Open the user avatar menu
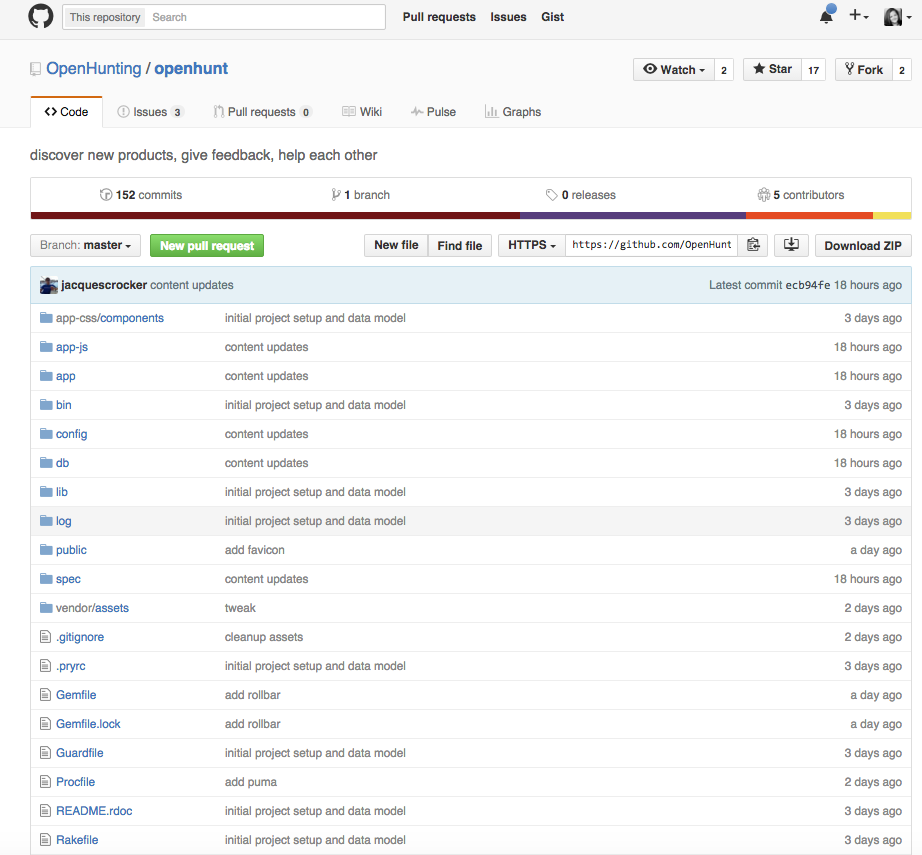The height and width of the screenshot is (855, 922). tap(897, 16)
